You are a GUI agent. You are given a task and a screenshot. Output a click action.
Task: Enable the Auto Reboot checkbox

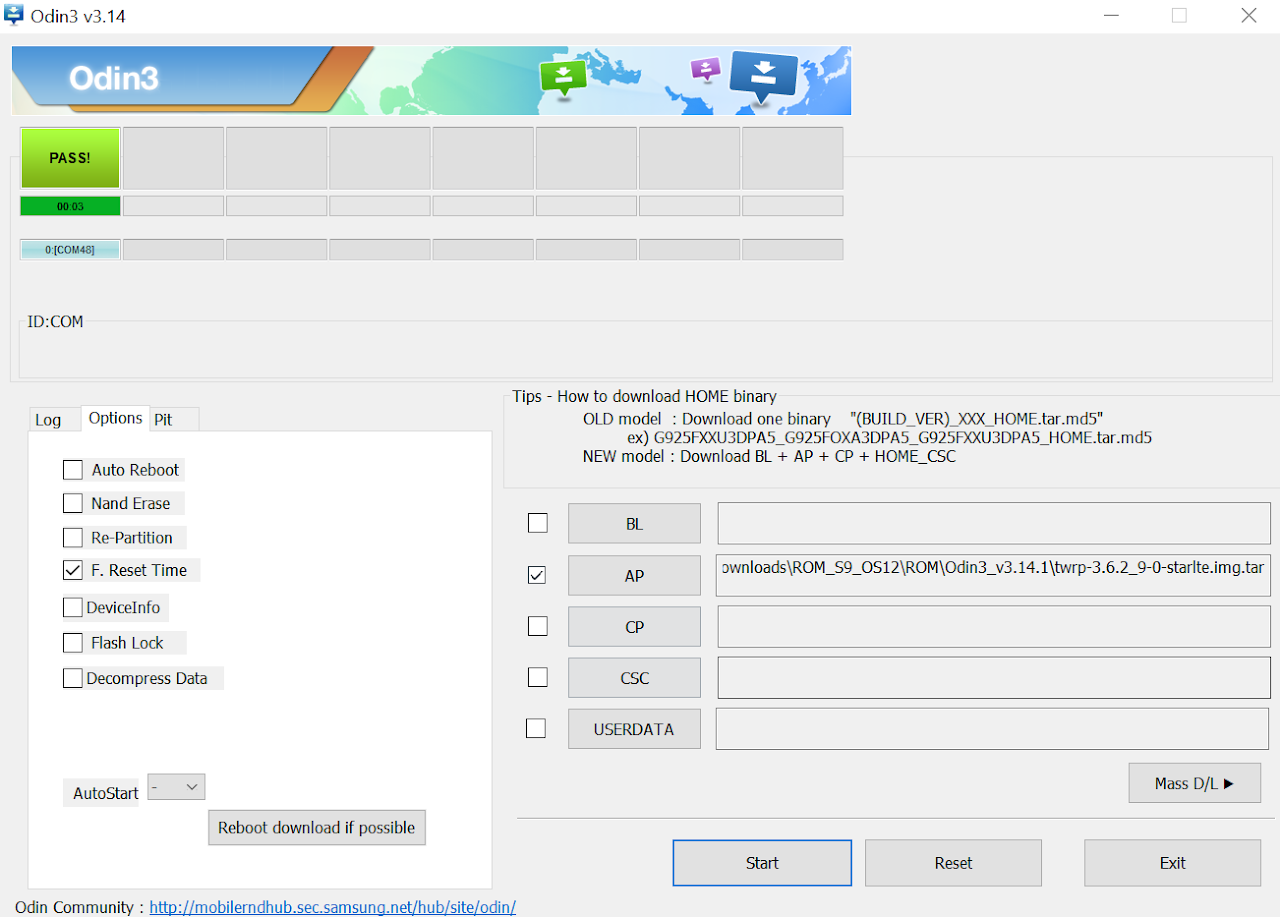tap(73, 470)
